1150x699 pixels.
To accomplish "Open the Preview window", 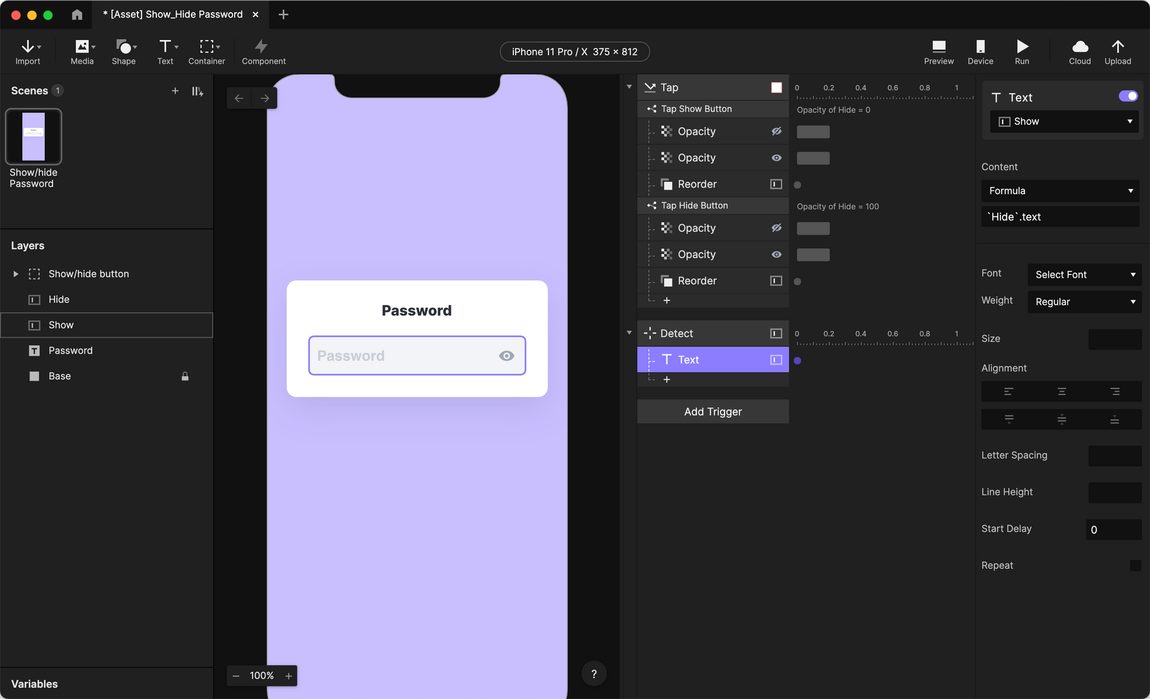I will pyautogui.click(x=939, y=52).
